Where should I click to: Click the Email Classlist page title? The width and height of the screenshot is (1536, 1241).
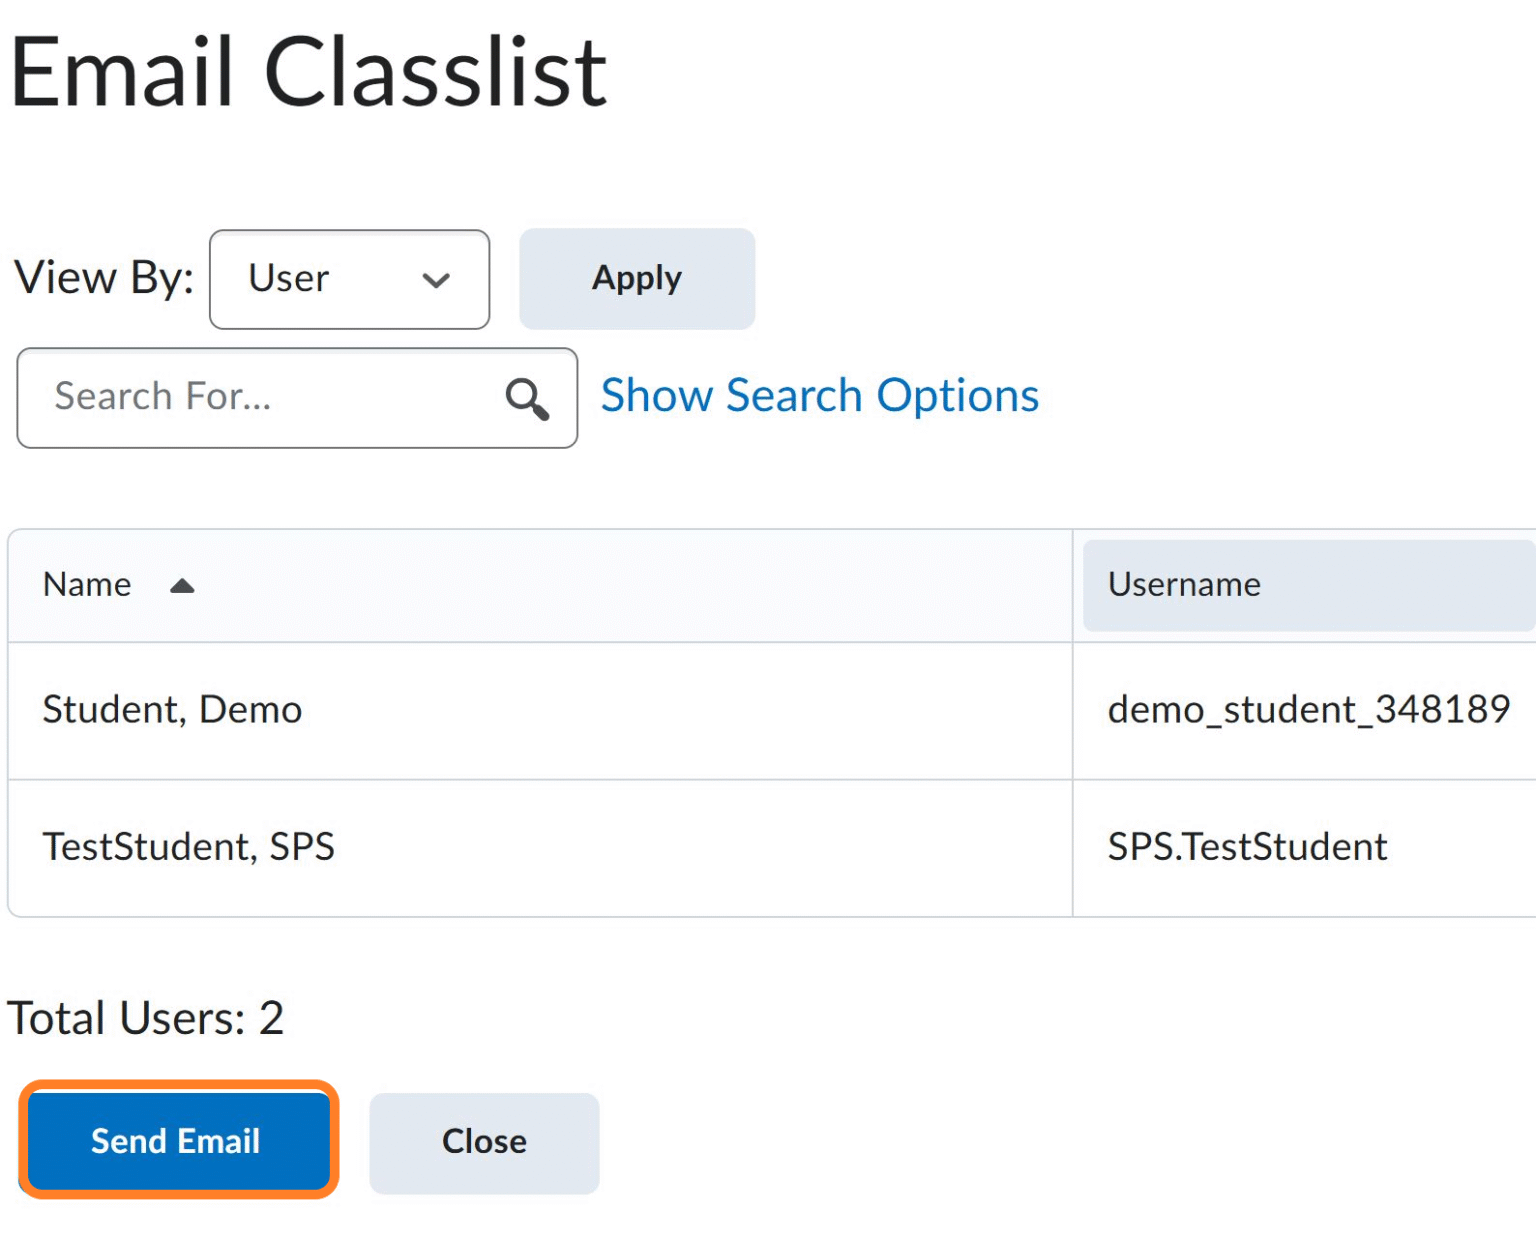[x=307, y=70]
